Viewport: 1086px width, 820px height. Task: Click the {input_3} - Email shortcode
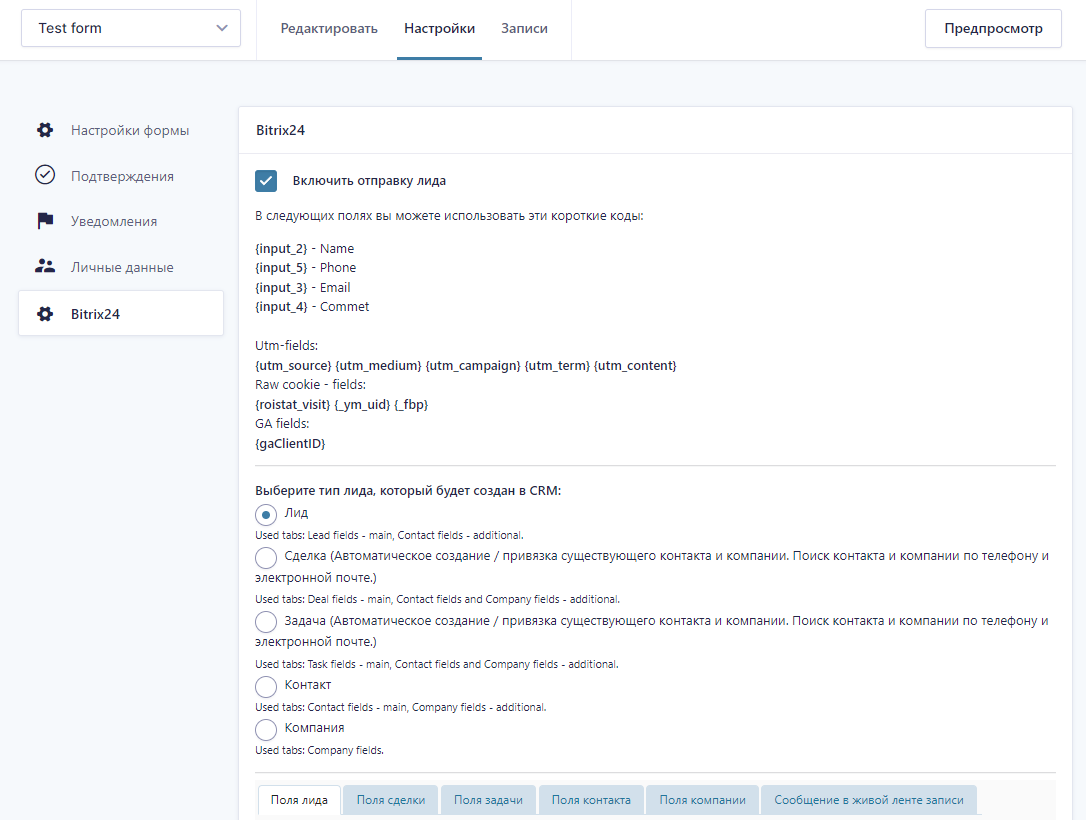point(303,287)
